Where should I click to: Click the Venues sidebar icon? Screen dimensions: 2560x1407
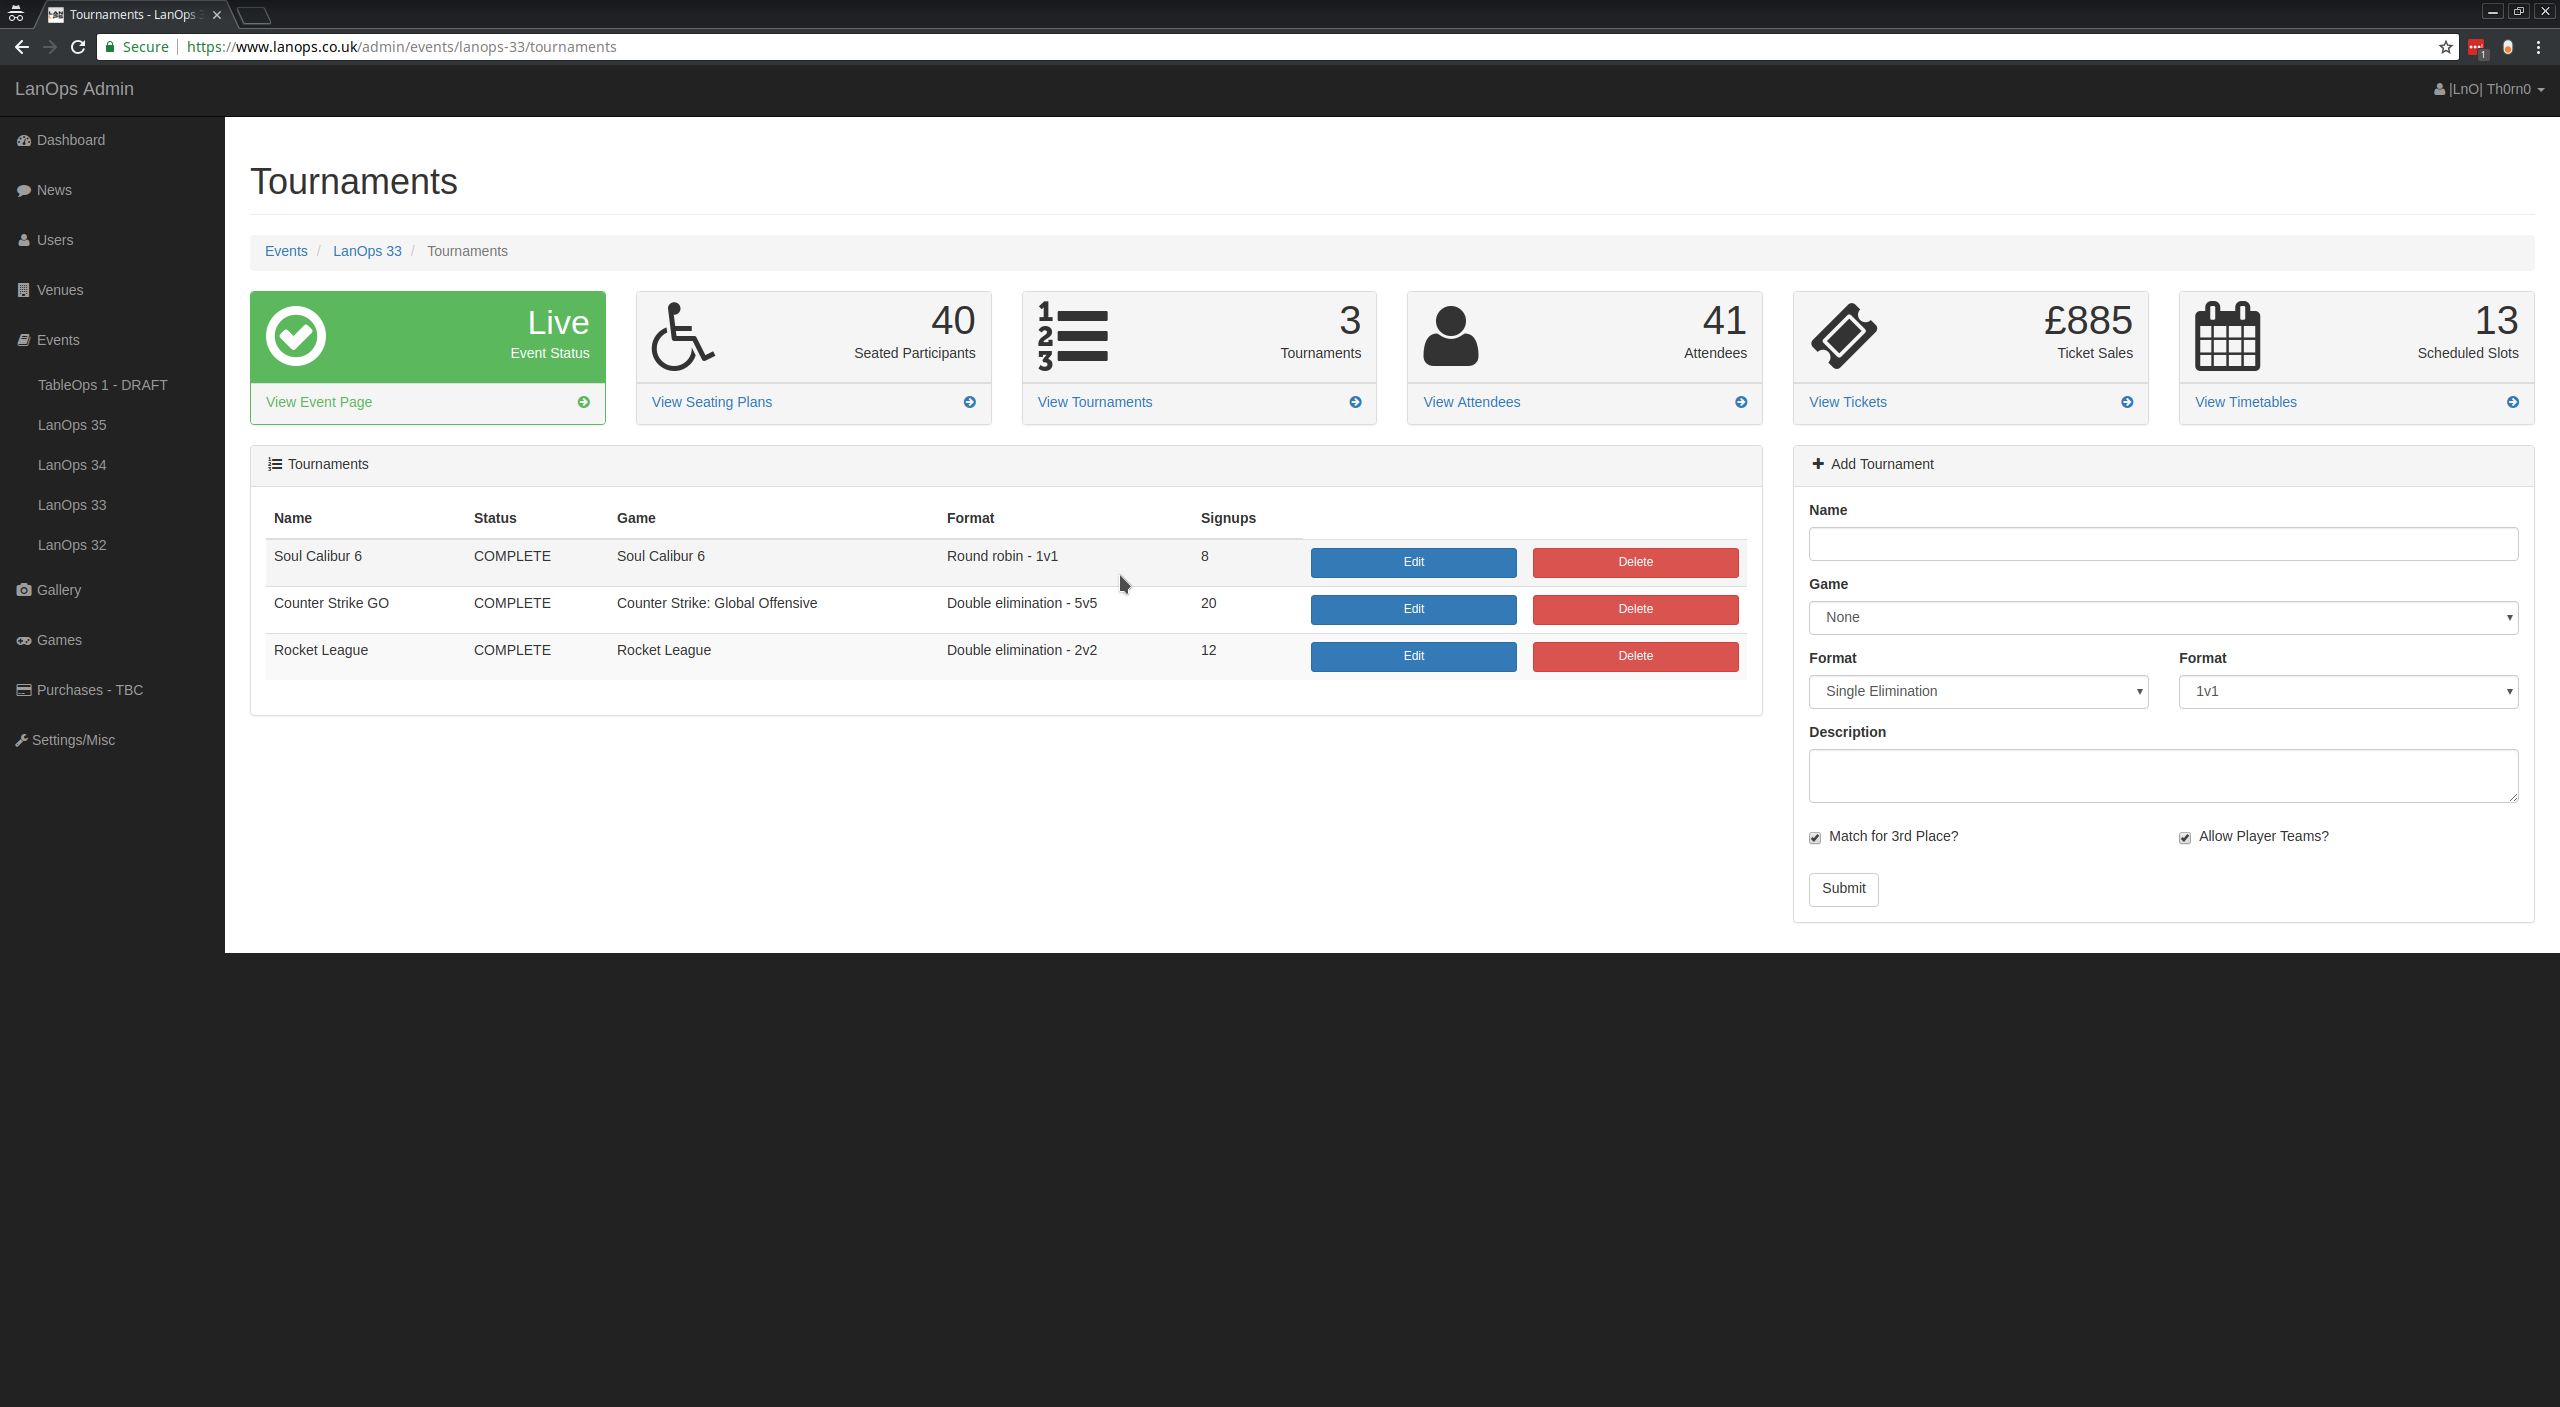[x=24, y=289]
